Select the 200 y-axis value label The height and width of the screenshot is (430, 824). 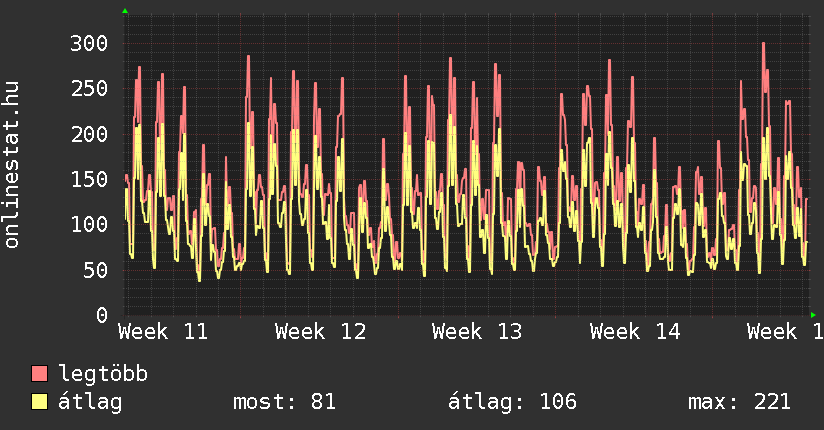pyautogui.click(x=89, y=134)
